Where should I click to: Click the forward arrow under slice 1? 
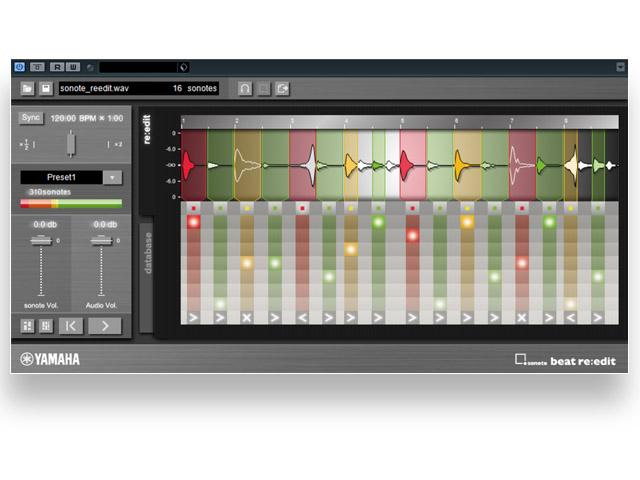click(x=193, y=318)
